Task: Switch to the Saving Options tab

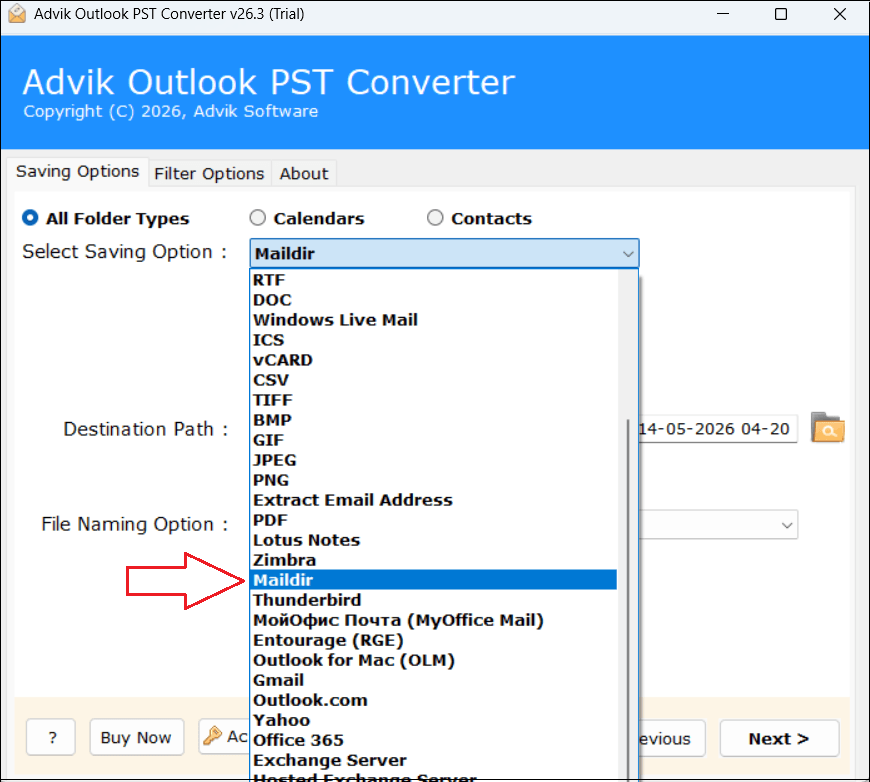Action: pos(78,171)
